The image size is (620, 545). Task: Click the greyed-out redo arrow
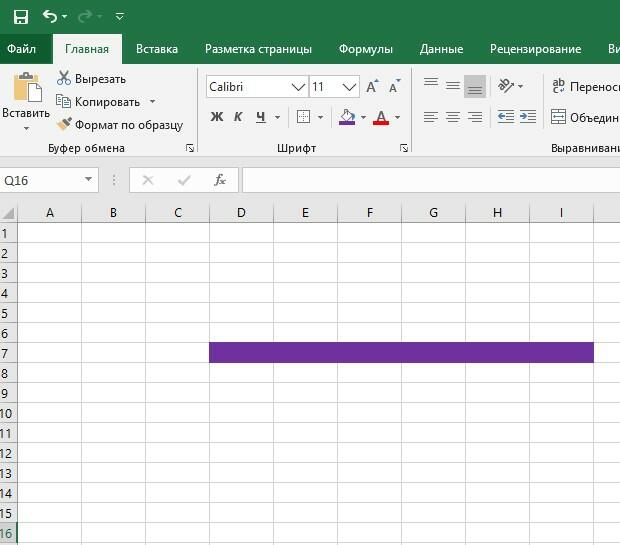pos(85,17)
